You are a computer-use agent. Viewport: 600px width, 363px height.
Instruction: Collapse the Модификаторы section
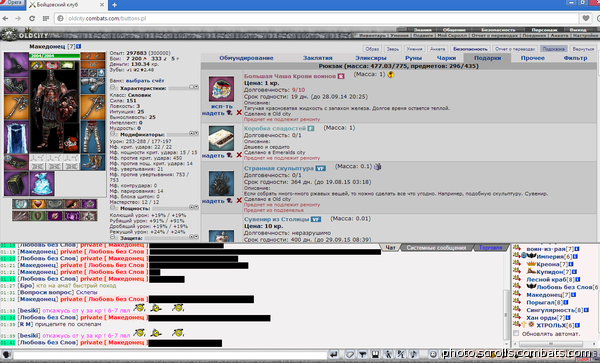(113, 134)
